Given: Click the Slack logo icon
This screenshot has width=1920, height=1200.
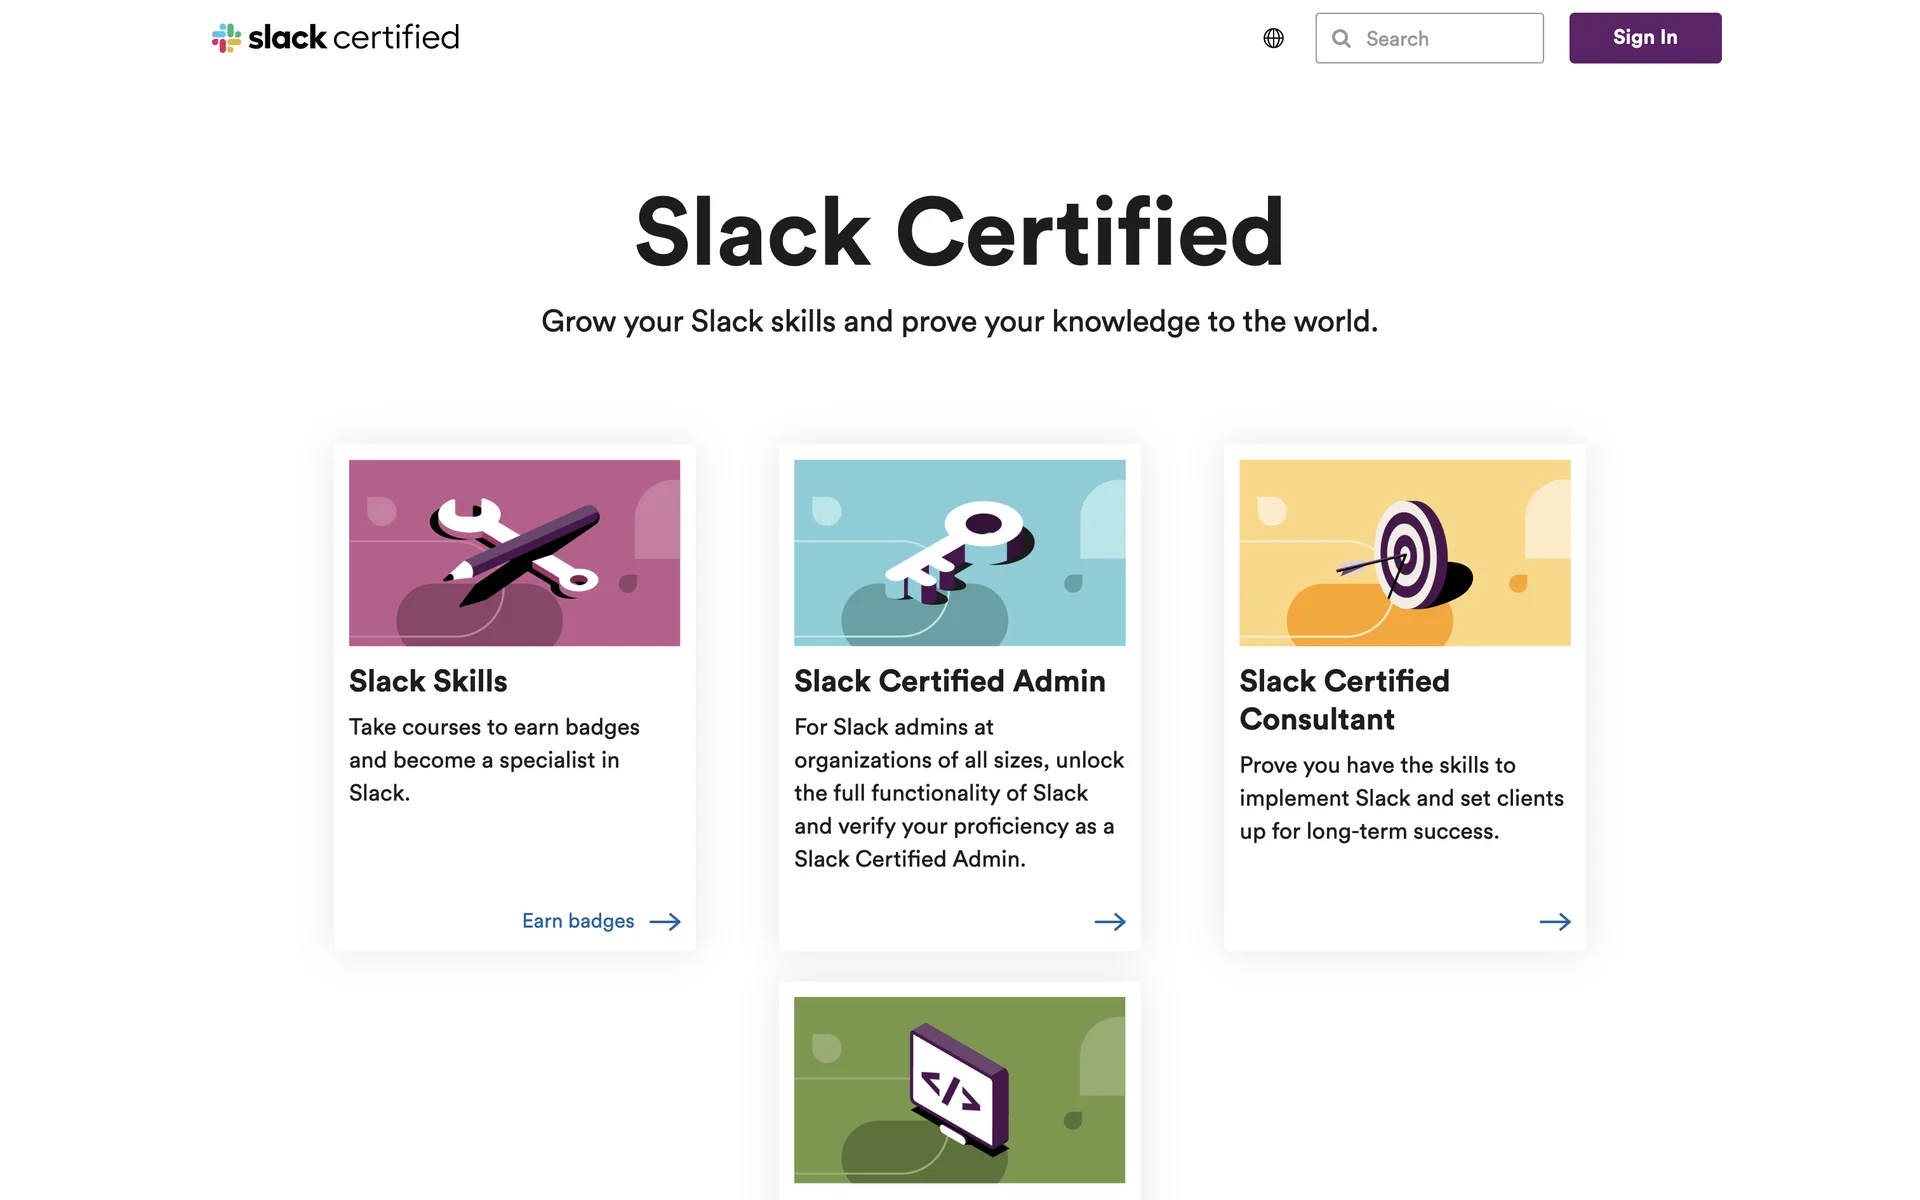Looking at the screenshot, I should (226, 38).
